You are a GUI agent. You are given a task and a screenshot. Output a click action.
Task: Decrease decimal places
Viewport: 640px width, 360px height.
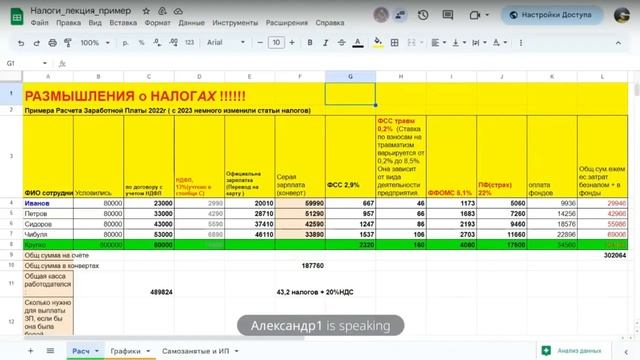157,43
